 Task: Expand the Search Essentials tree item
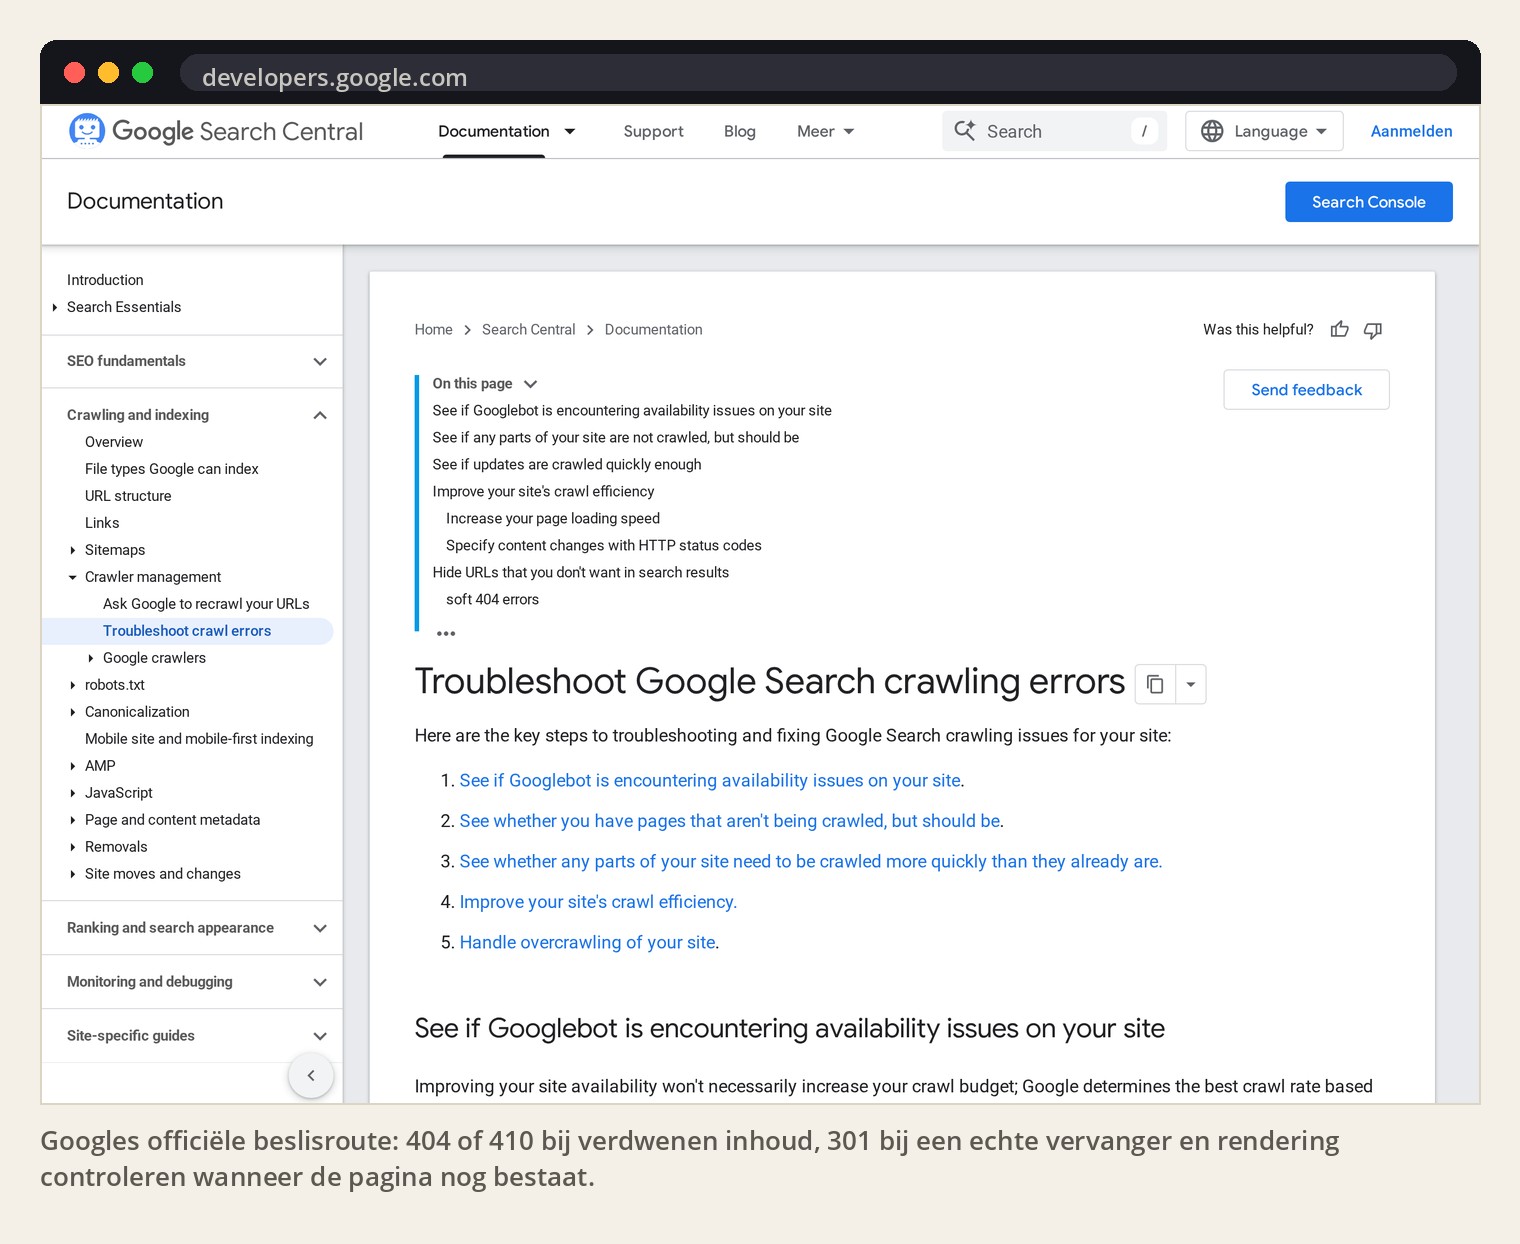[55, 307]
